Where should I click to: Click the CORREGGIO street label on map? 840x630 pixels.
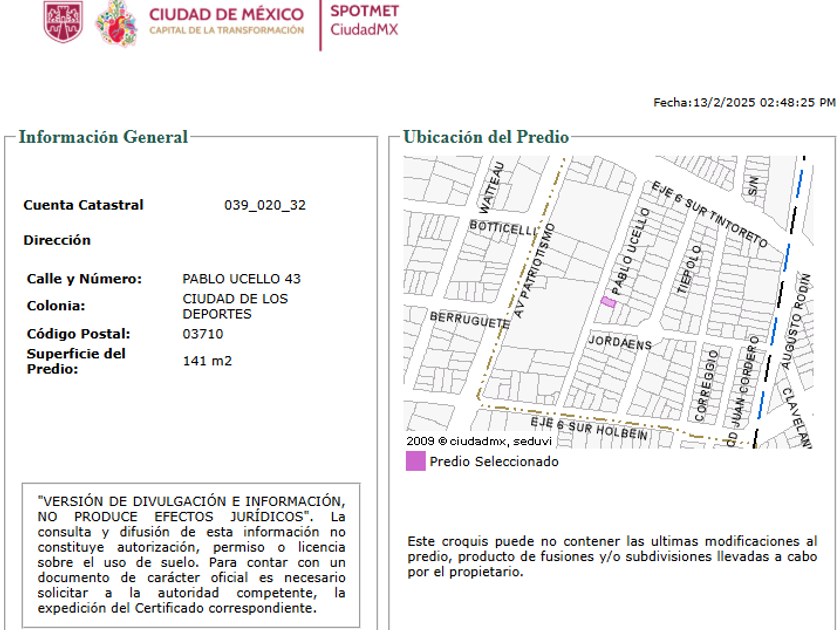[706, 386]
